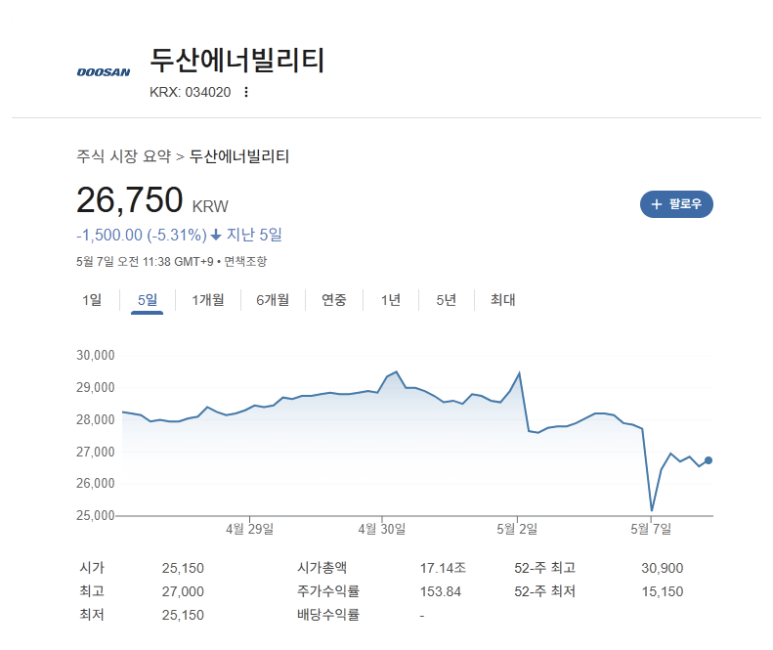Click the 두산에너빌리티 heading title
This screenshot has height=650, width=773.
(237, 60)
